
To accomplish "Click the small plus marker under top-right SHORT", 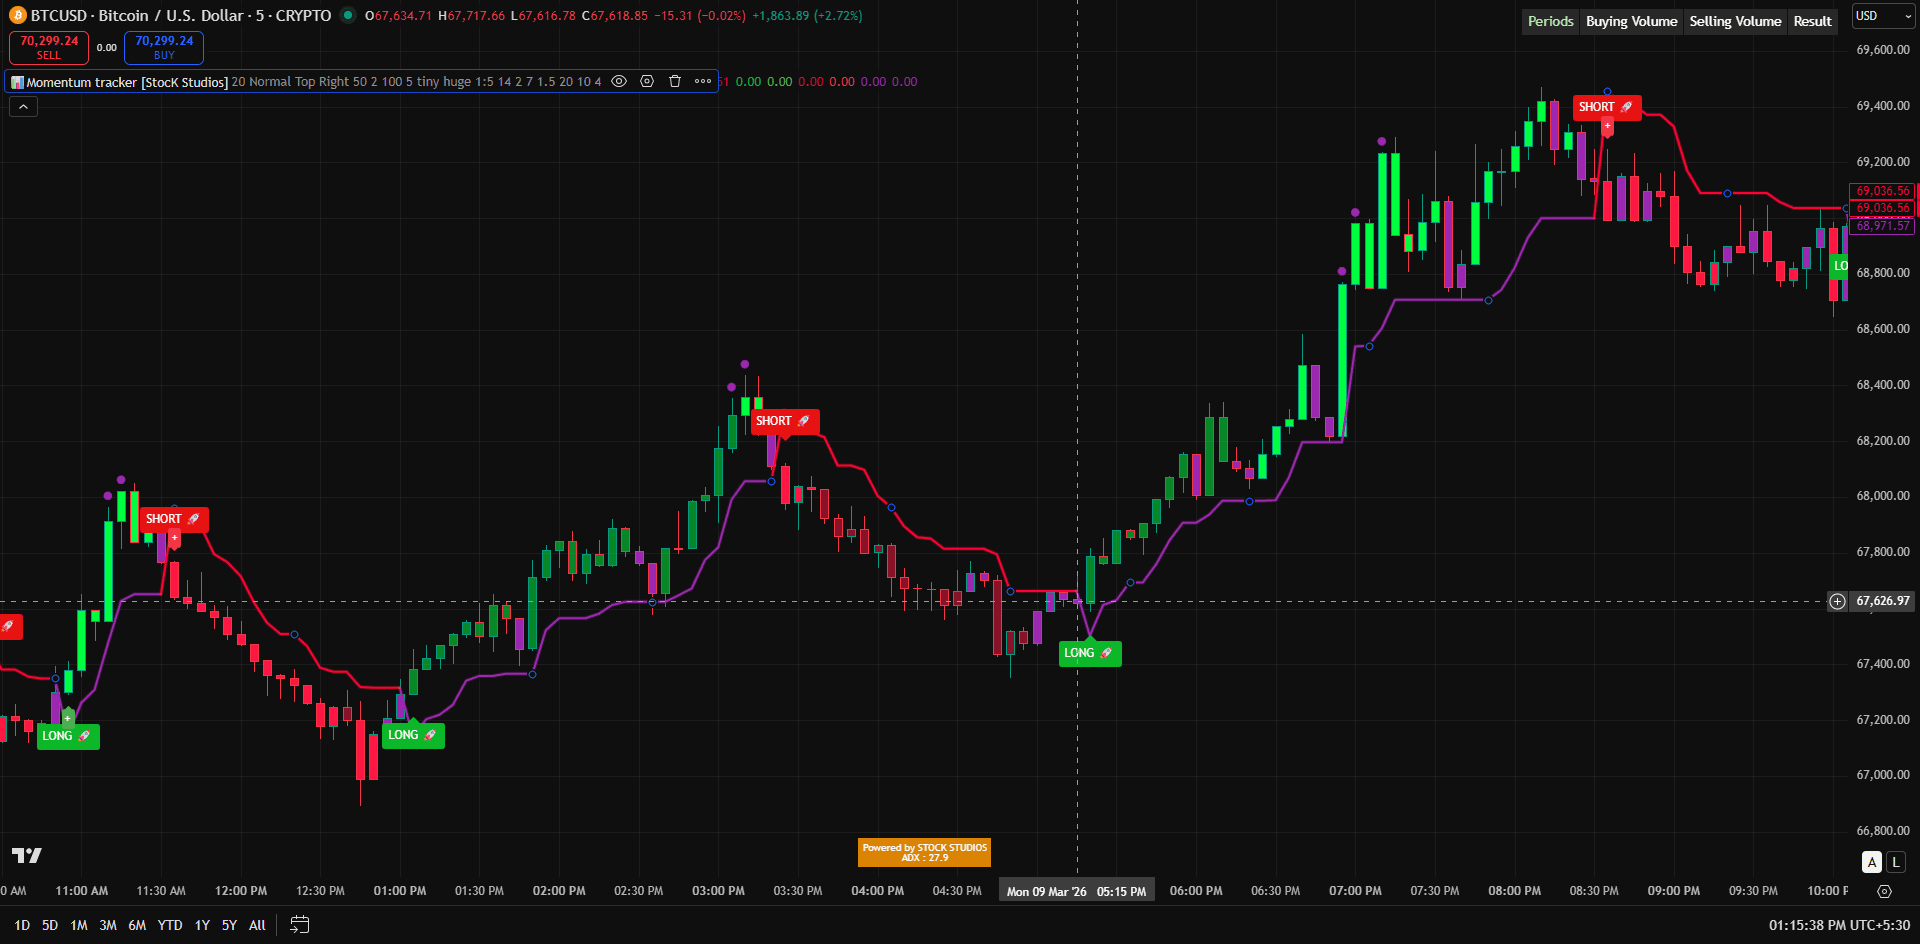I will tap(1607, 126).
